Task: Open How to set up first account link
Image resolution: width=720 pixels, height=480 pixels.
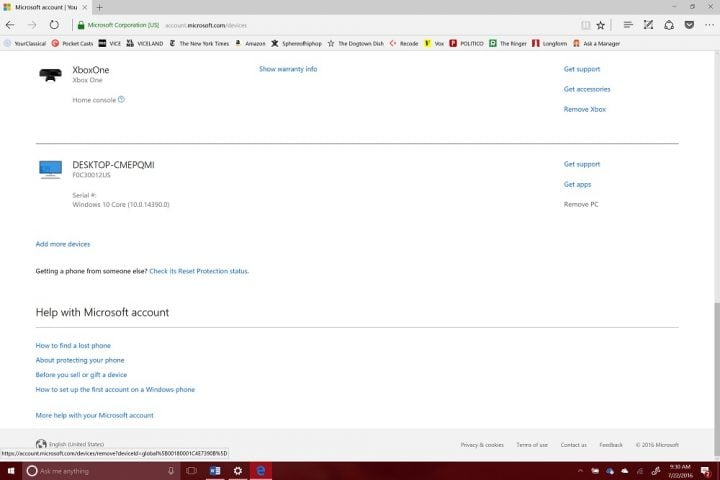Action: [x=115, y=390]
